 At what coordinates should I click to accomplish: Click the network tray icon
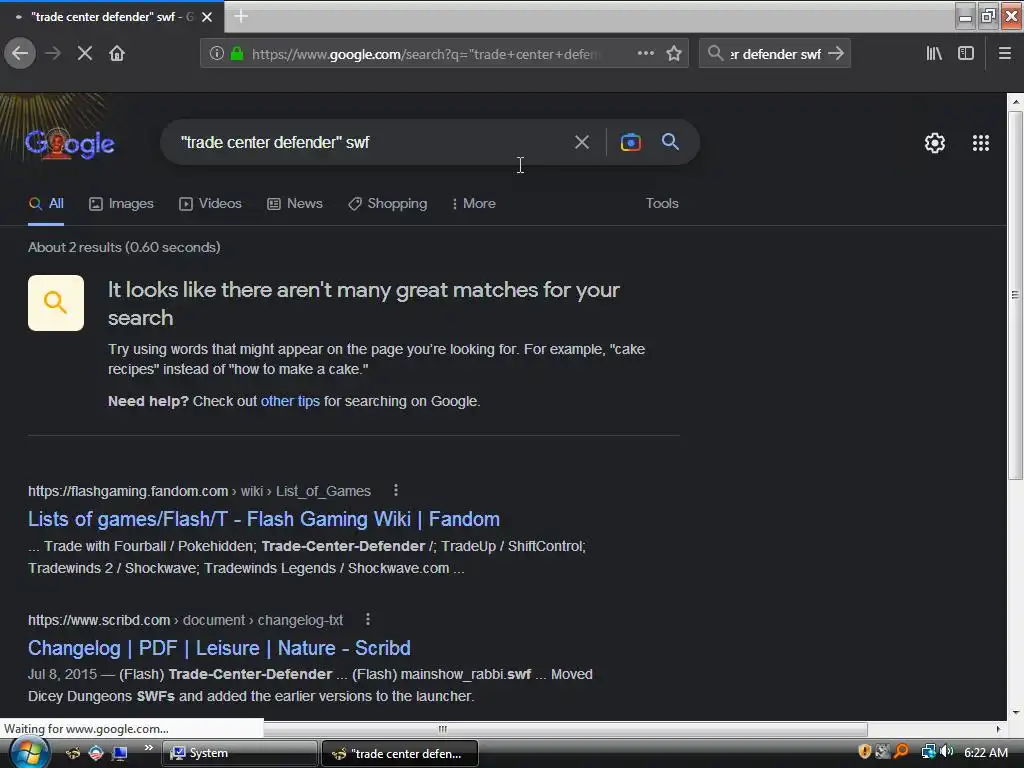(928, 752)
